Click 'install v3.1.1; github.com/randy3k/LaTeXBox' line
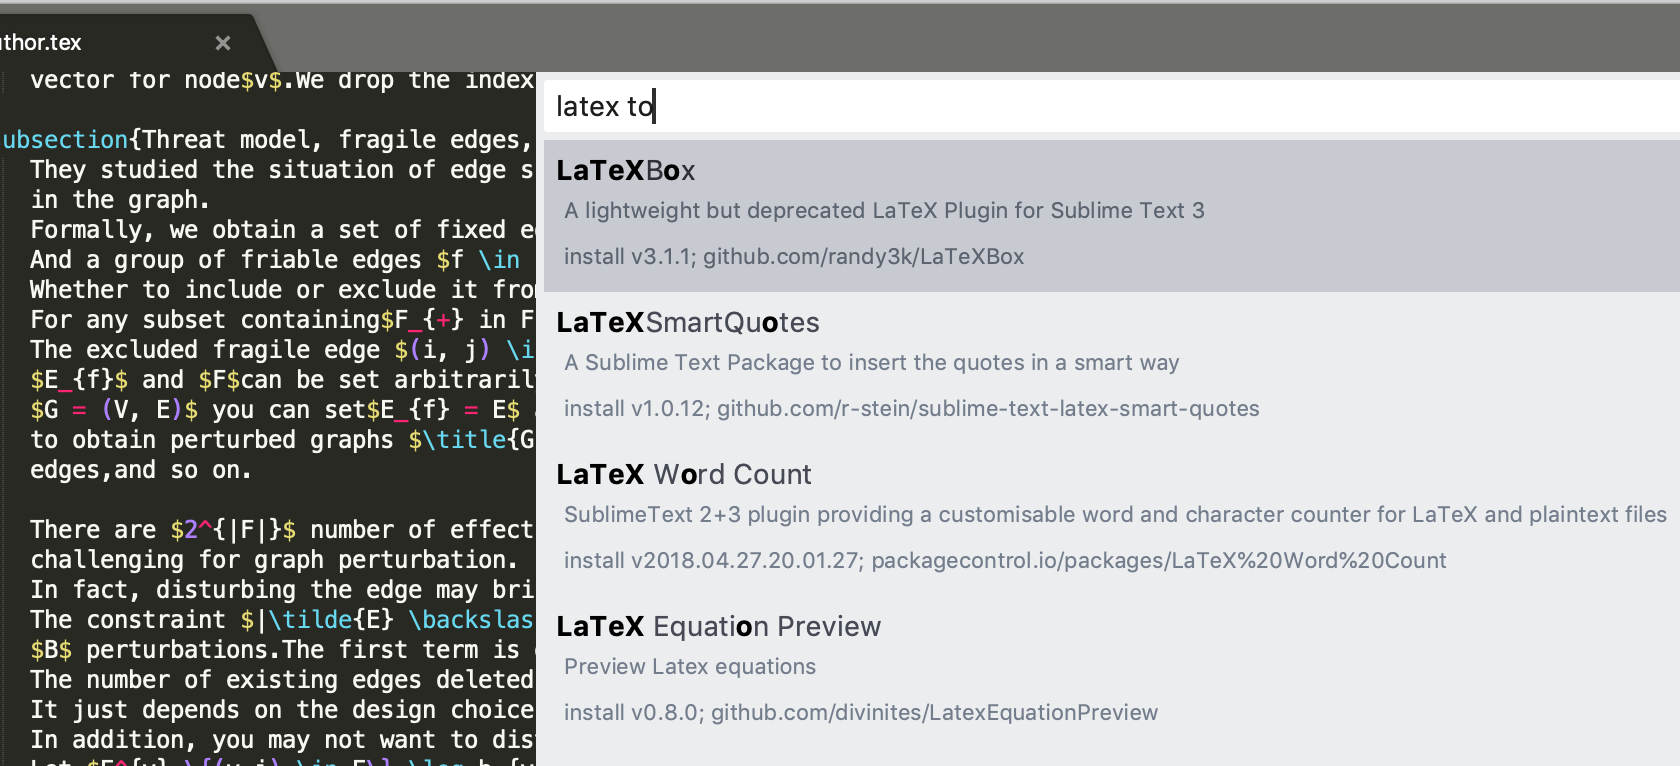This screenshot has height=766, width=1680. pyautogui.click(x=794, y=257)
